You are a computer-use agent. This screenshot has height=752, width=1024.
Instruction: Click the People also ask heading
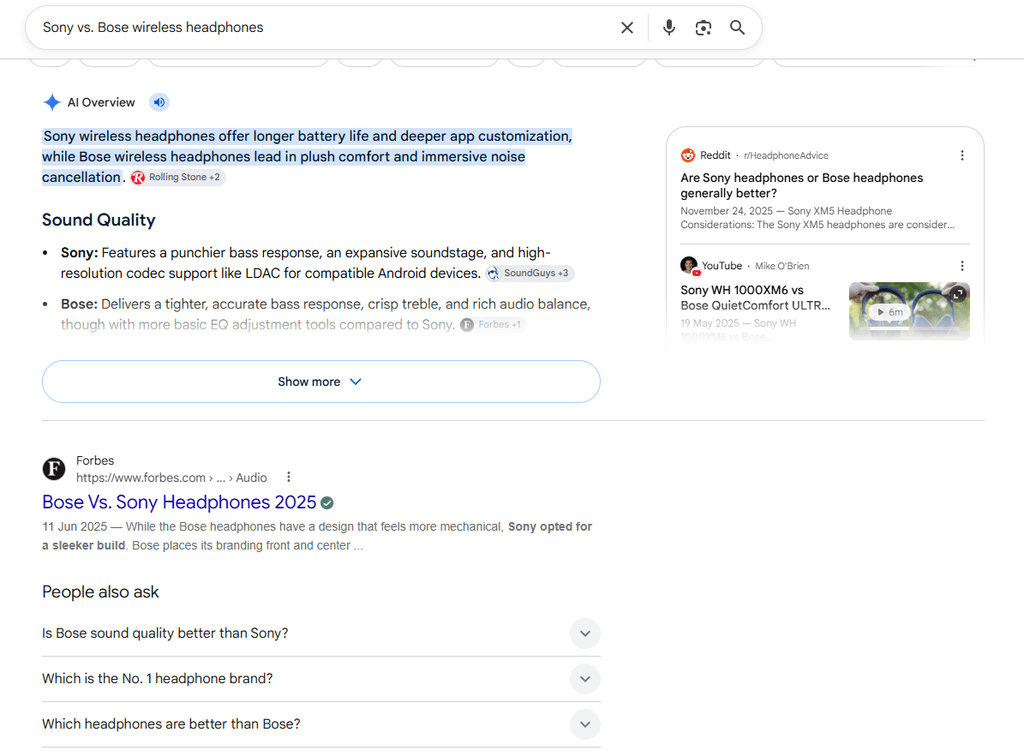101,592
